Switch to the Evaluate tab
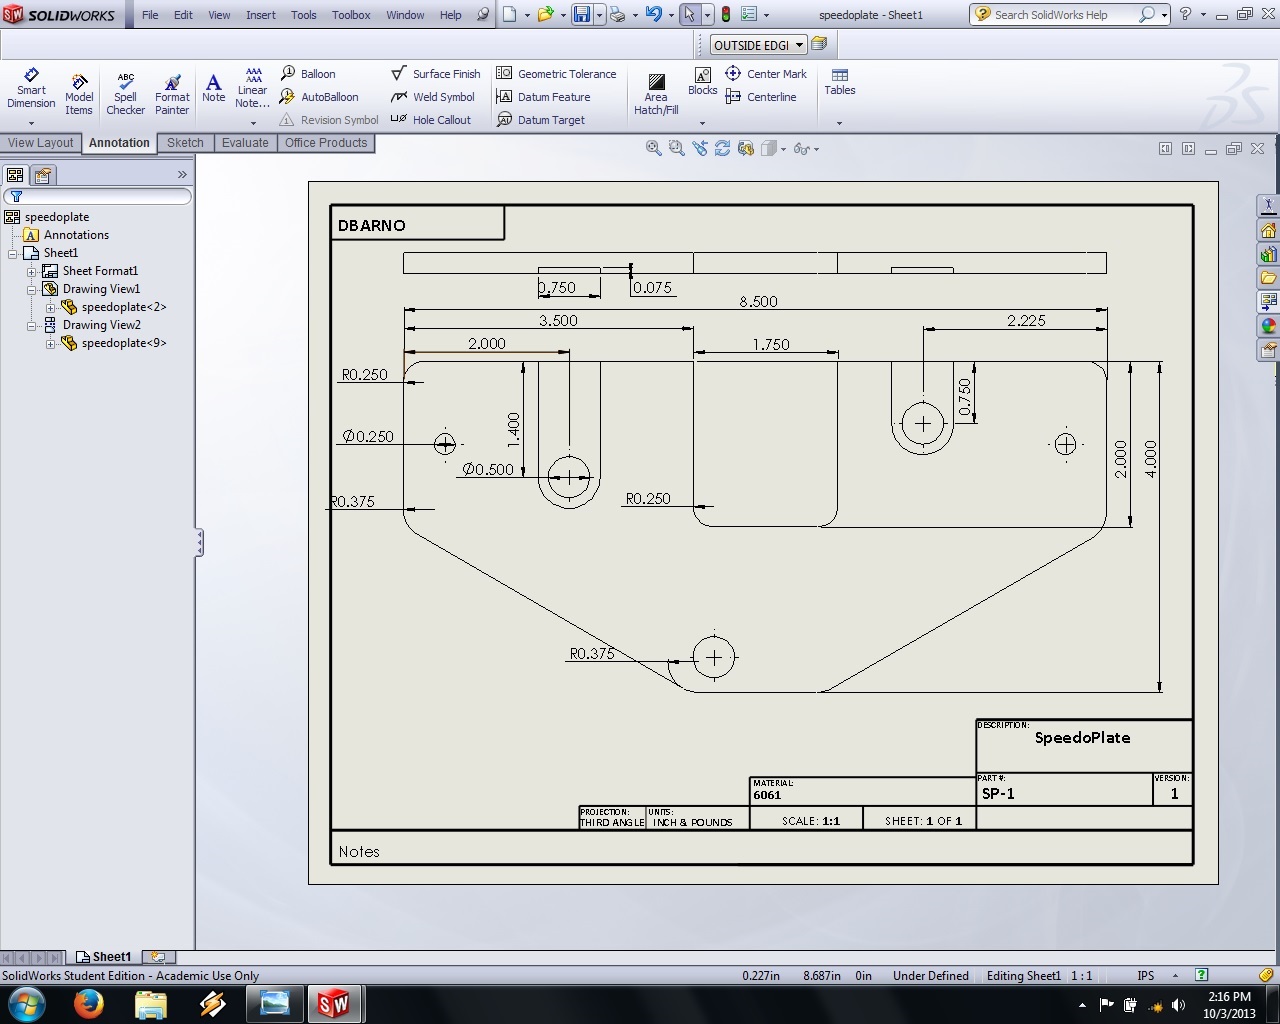The height and width of the screenshot is (1024, 1280). pos(245,143)
